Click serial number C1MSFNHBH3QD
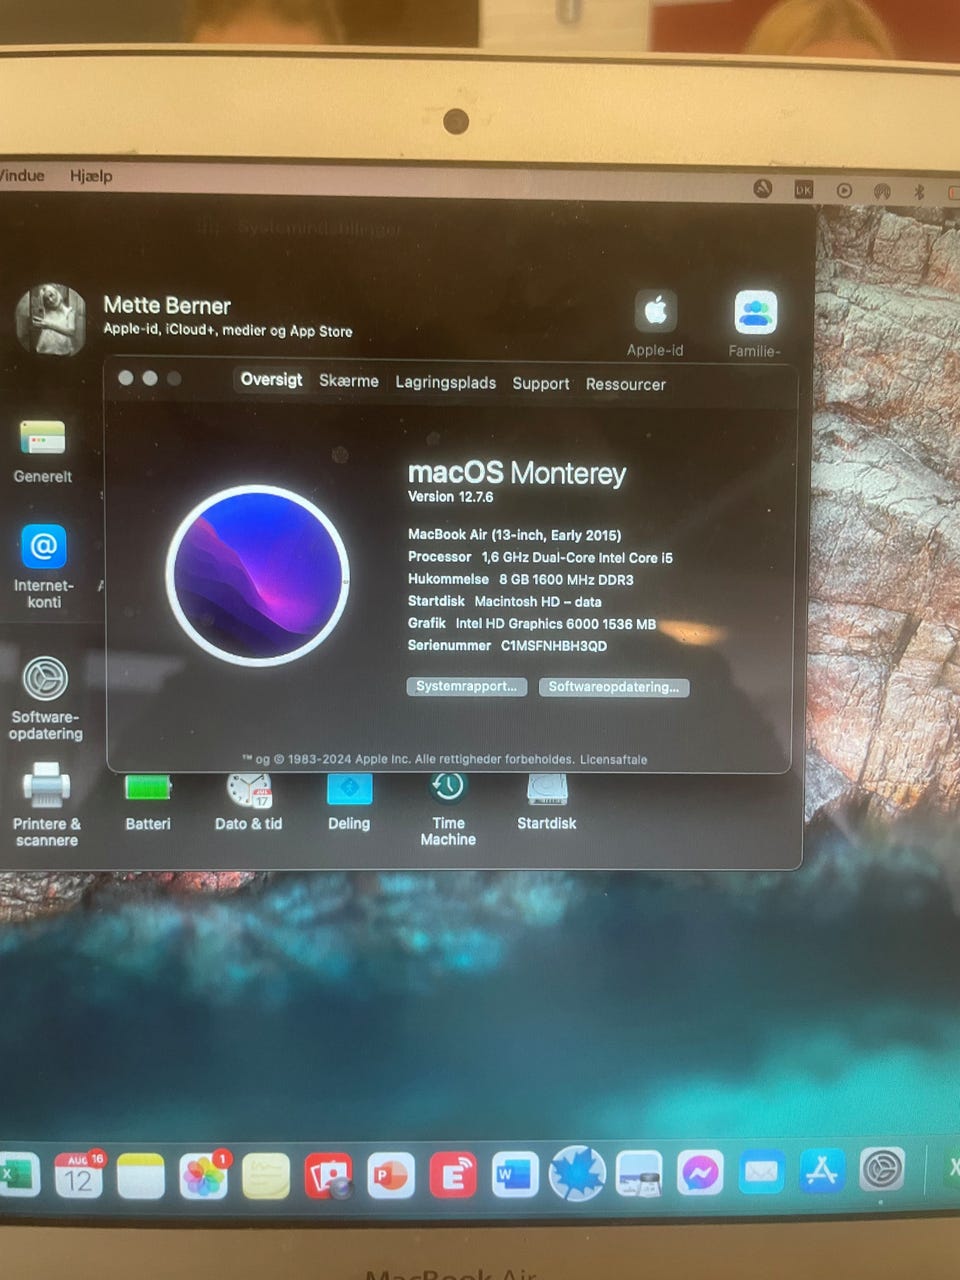Viewport: 960px width, 1280px height. click(554, 646)
